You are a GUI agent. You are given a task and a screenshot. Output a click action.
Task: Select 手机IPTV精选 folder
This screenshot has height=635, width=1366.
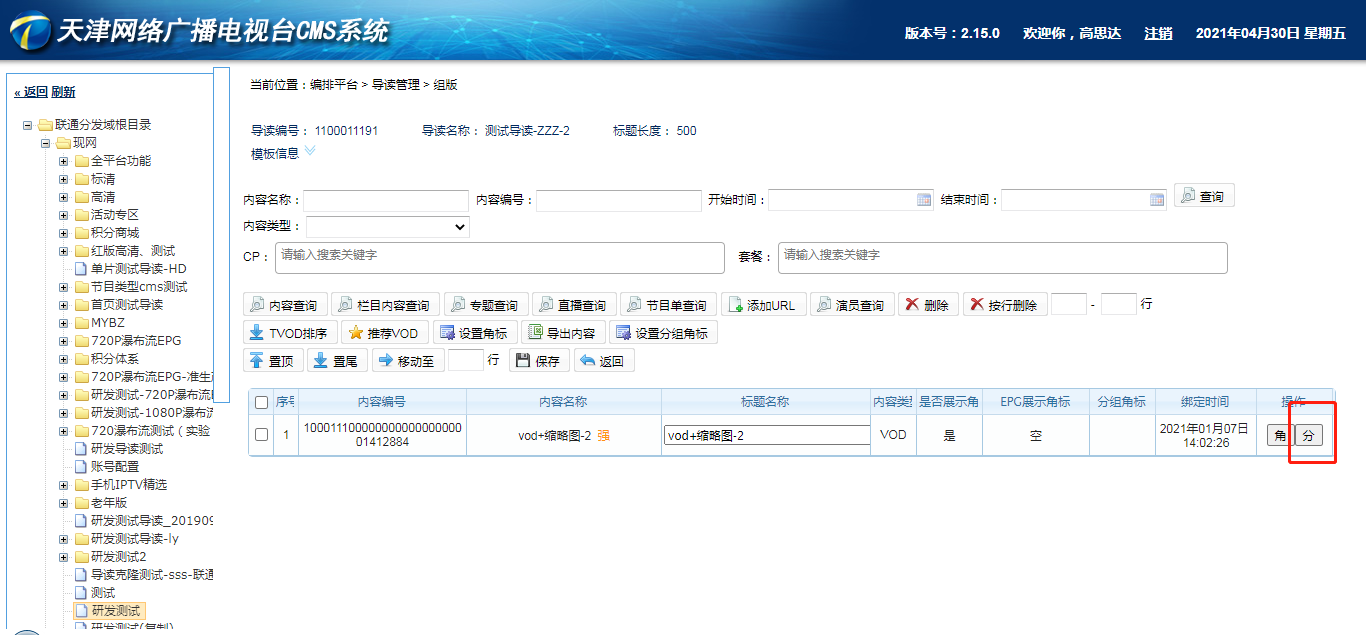tap(129, 485)
